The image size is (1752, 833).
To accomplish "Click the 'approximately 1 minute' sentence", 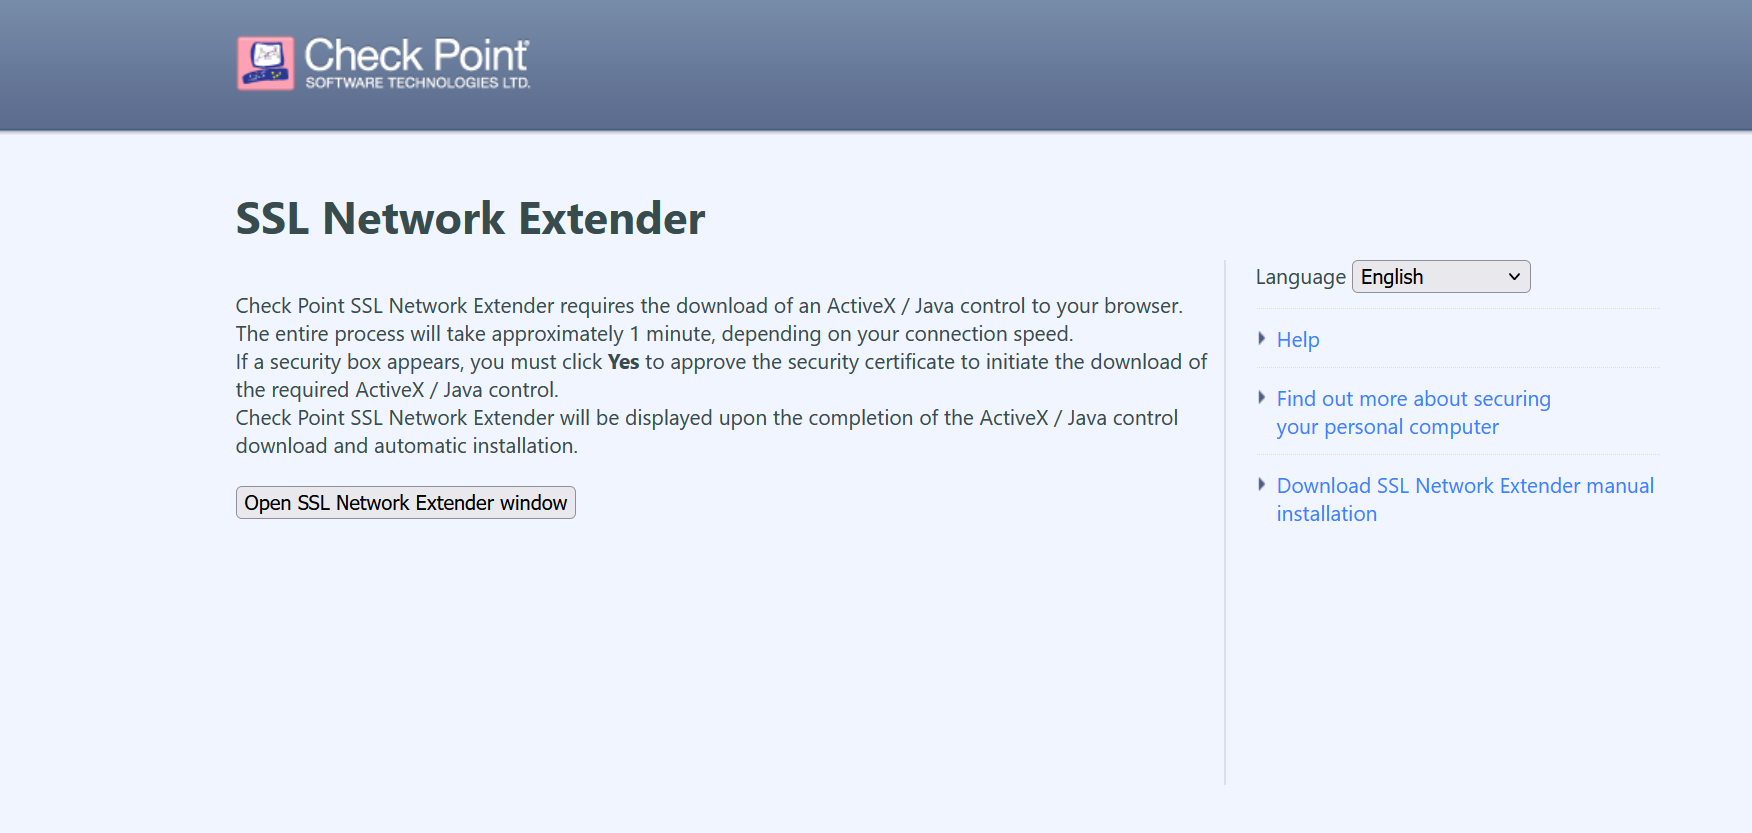I will pos(654,334).
